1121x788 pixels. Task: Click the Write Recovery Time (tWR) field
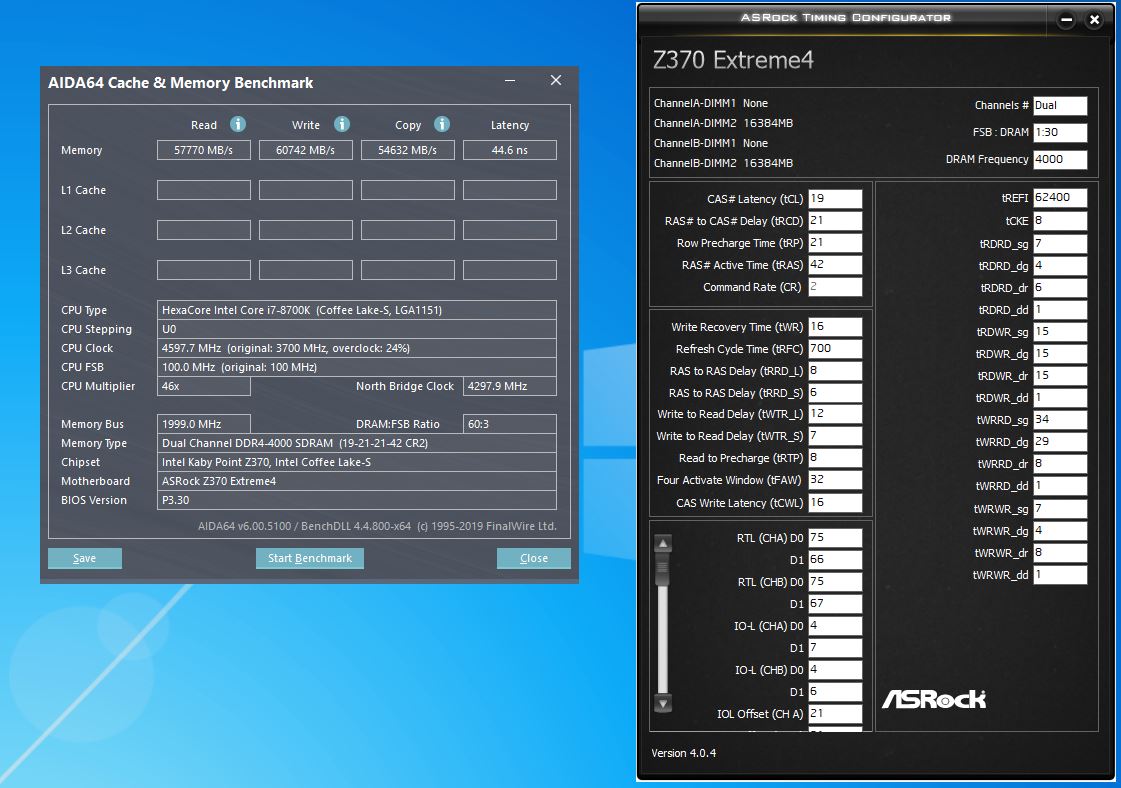click(835, 327)
